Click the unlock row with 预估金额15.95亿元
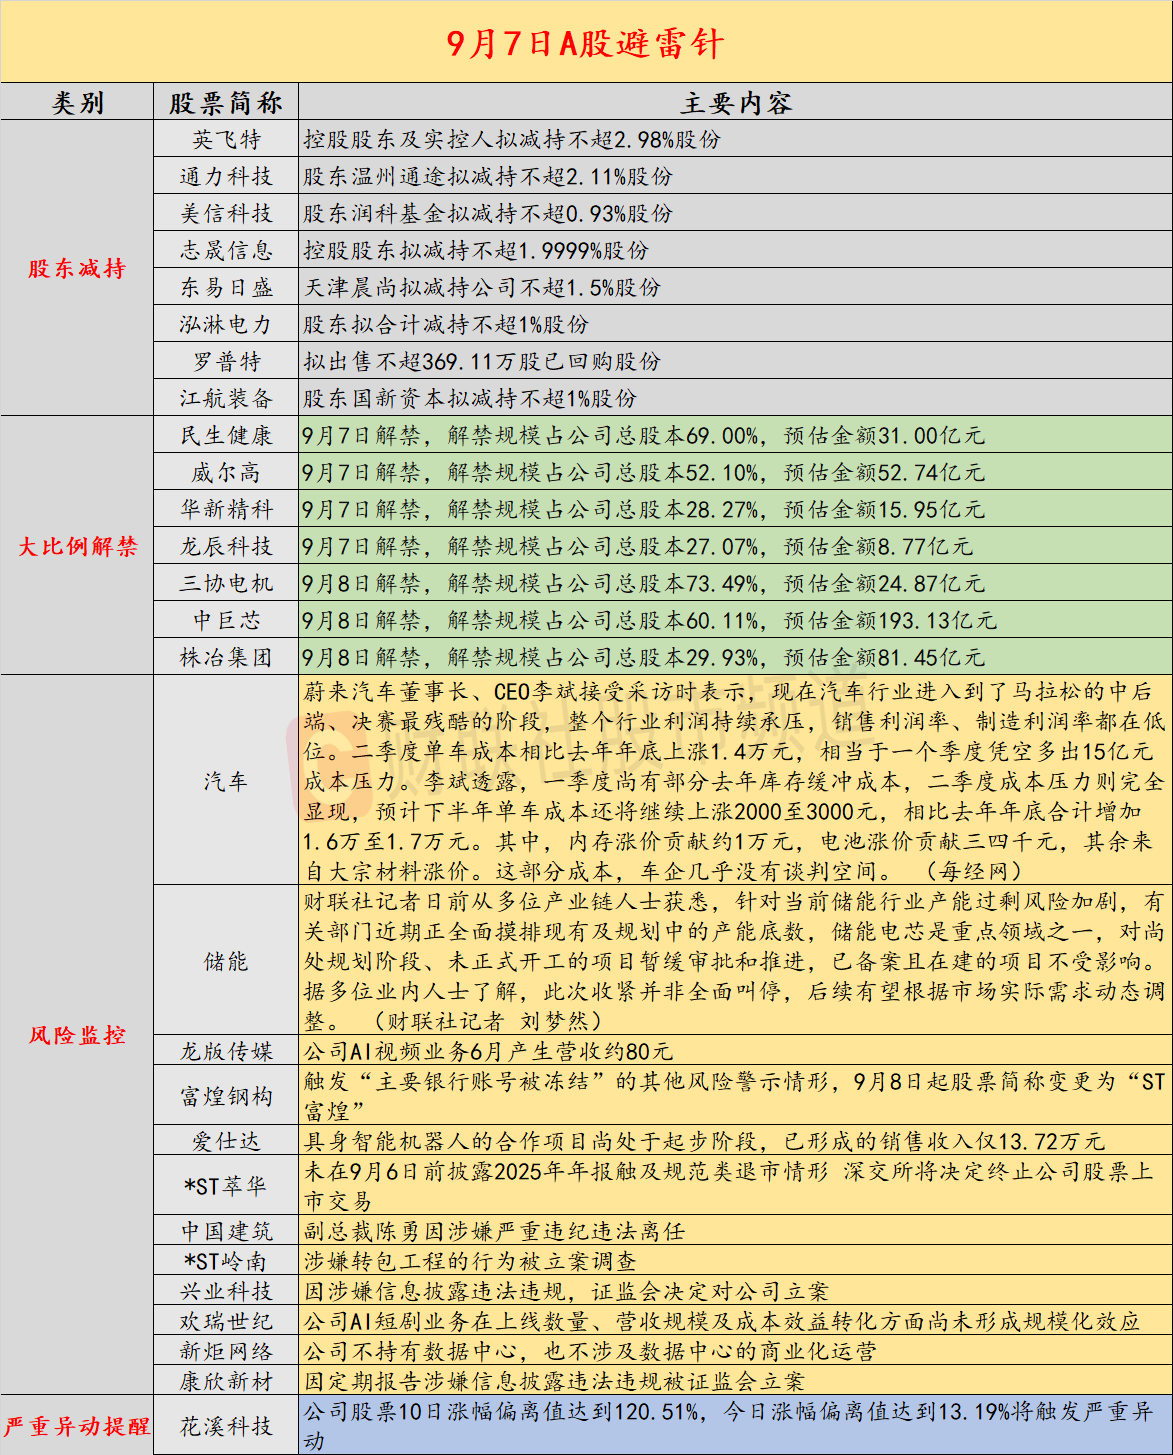Viewport: 1173px width, 1455px height. [735, 509]
